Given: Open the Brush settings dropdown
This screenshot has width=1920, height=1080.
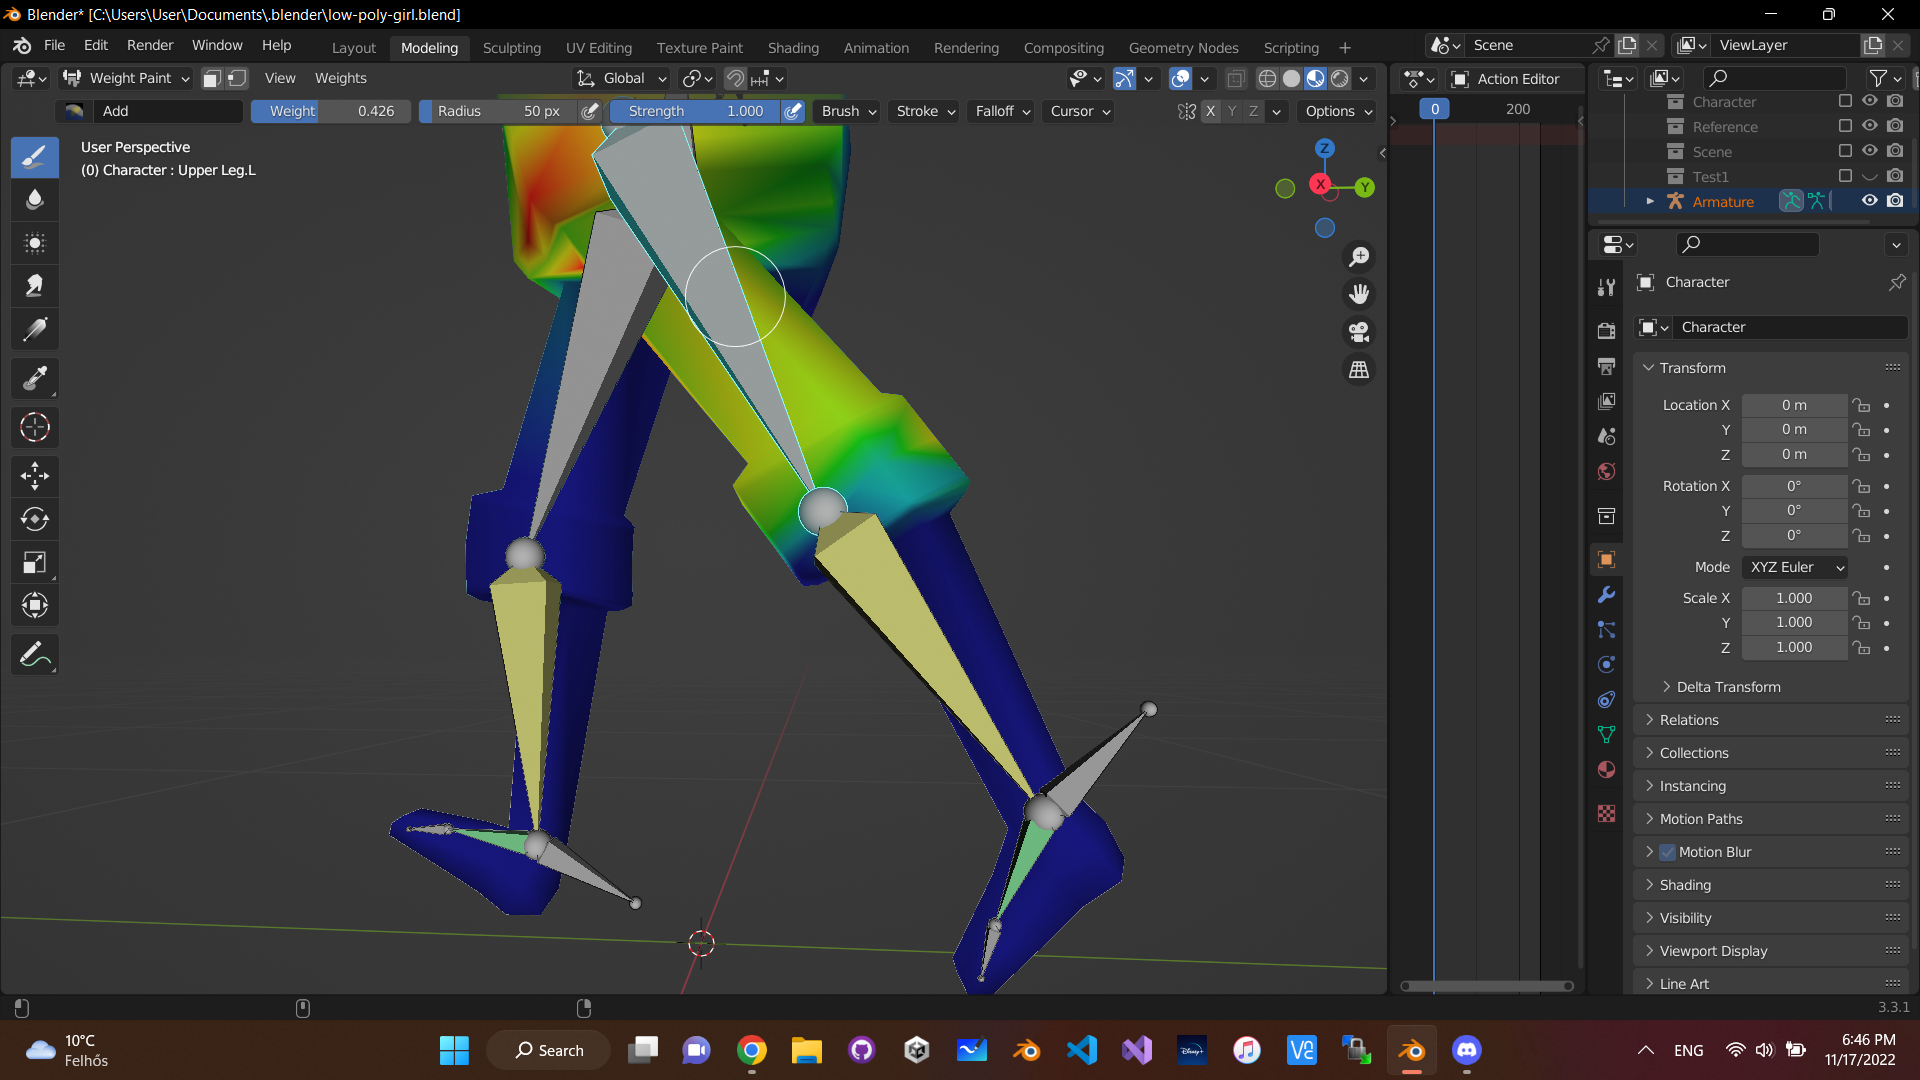Looking at the screenshot, I should tap(849, 111).
